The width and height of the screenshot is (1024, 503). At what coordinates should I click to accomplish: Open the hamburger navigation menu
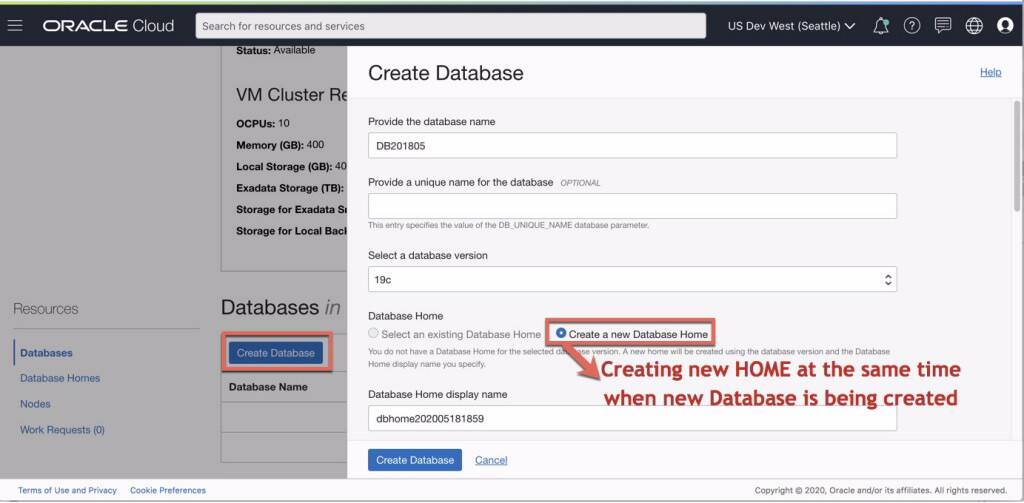click(x=15, y=26)
